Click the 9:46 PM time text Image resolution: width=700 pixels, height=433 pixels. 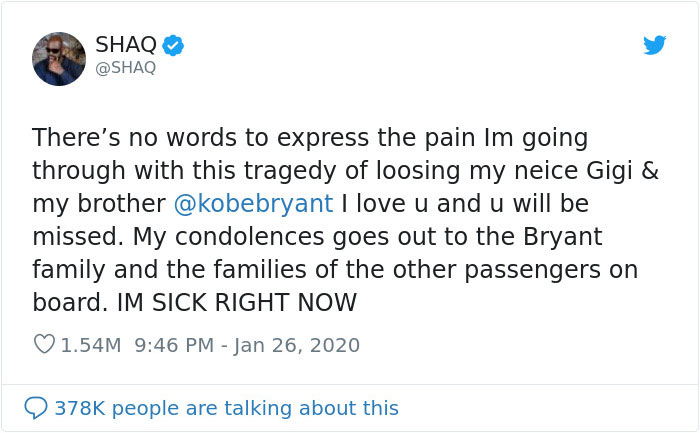click(x=174, y=345)
